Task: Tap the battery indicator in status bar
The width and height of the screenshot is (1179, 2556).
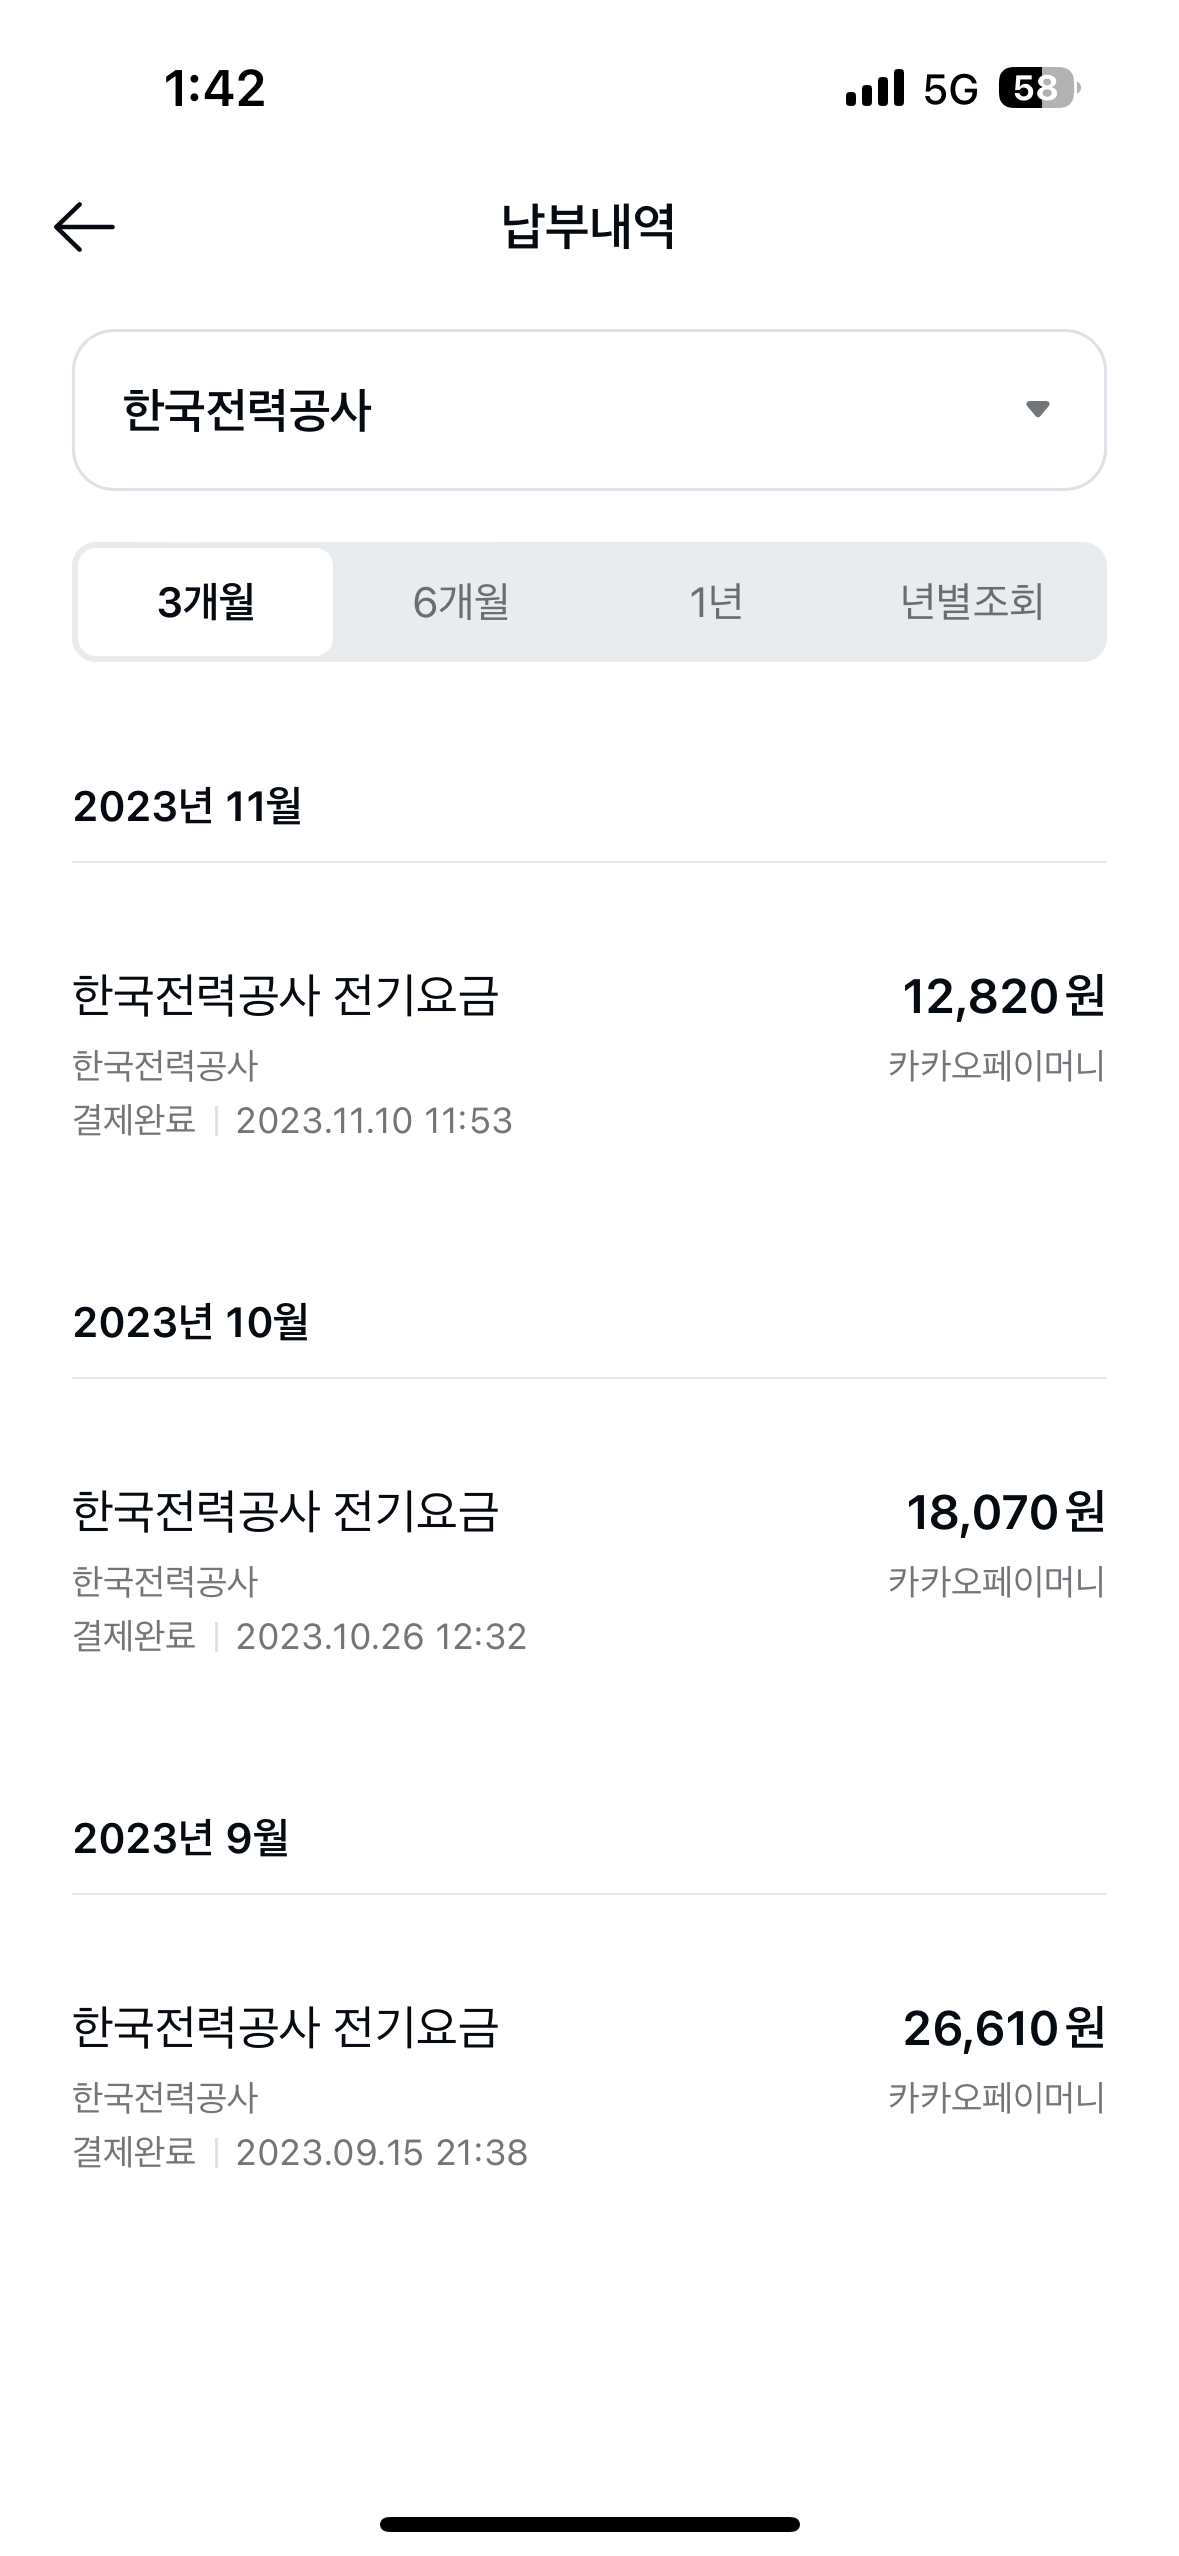Action: point(1038,89)
